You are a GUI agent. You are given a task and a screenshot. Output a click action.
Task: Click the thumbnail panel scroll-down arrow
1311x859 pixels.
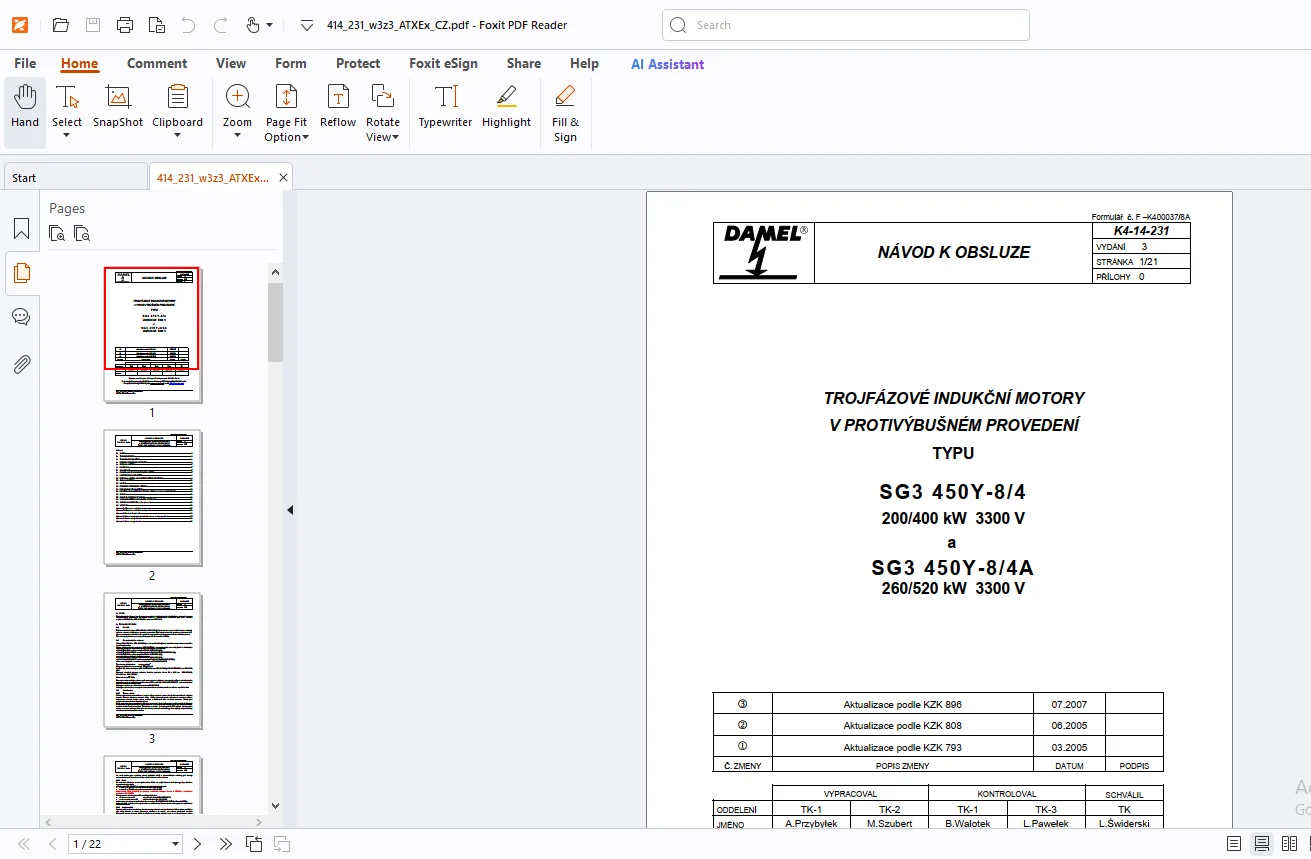(x=275, y=806)
